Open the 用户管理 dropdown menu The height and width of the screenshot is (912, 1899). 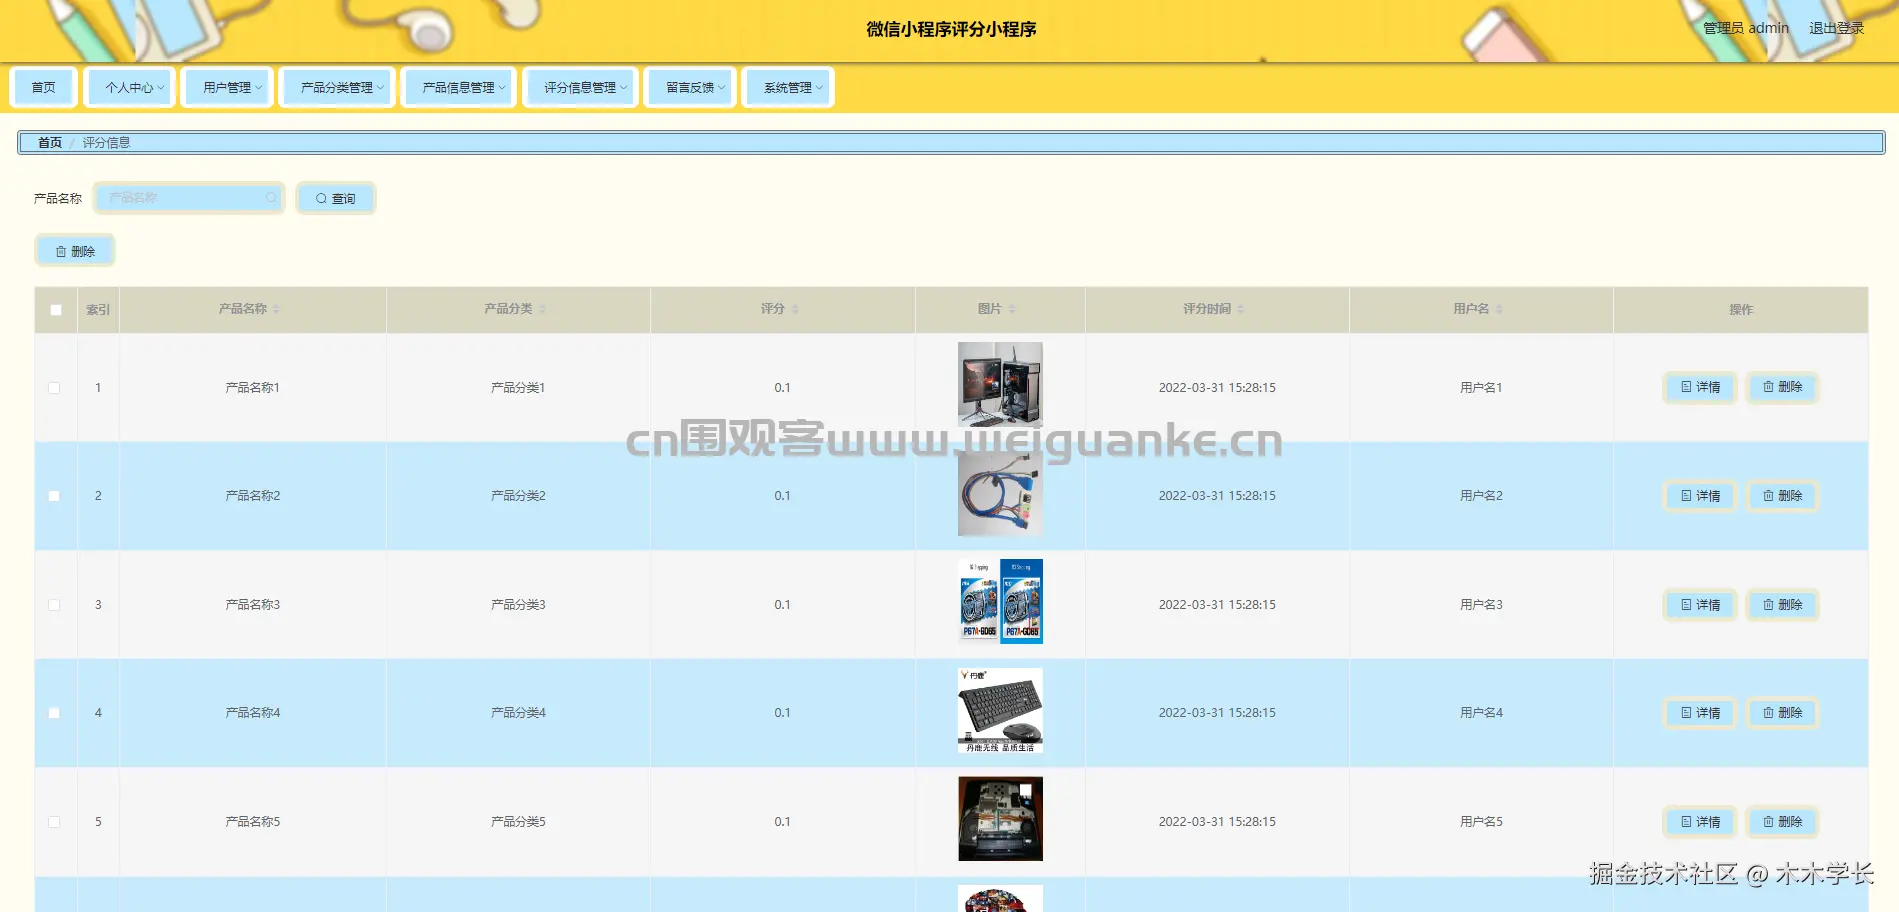click(228, 87)
